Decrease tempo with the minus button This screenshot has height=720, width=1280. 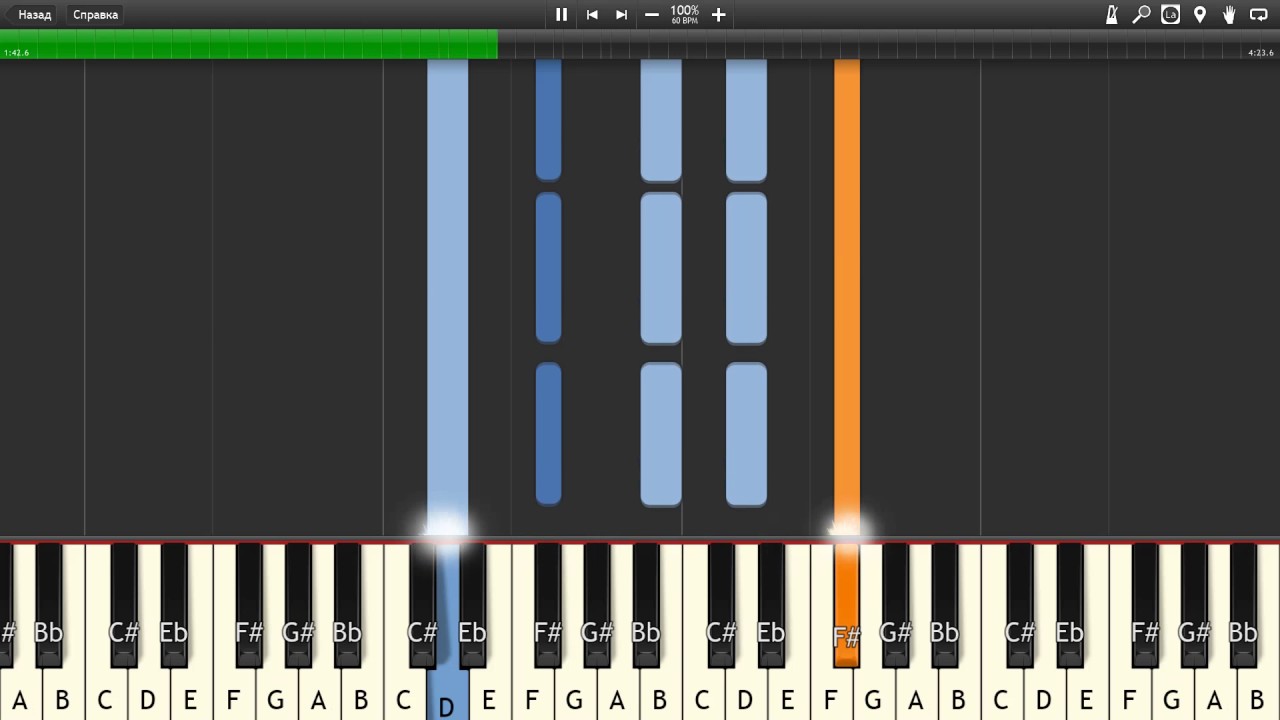click(x=652, y=15)
